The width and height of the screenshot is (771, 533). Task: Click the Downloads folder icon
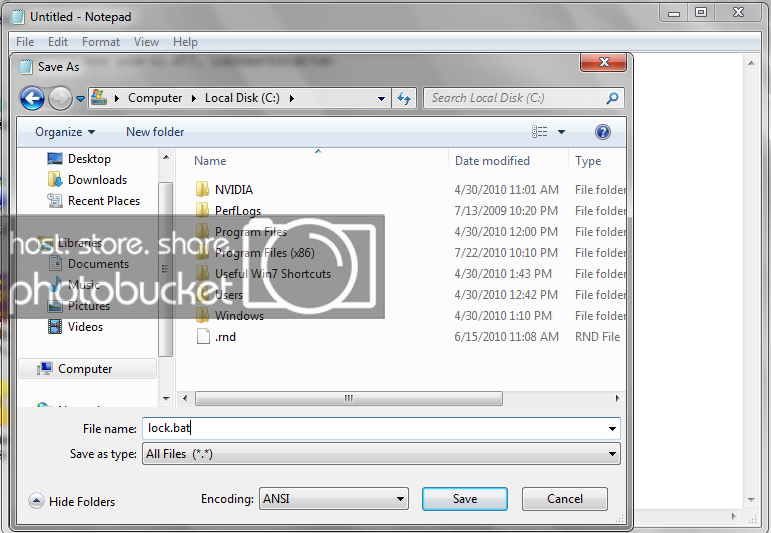tap(55, 179)
